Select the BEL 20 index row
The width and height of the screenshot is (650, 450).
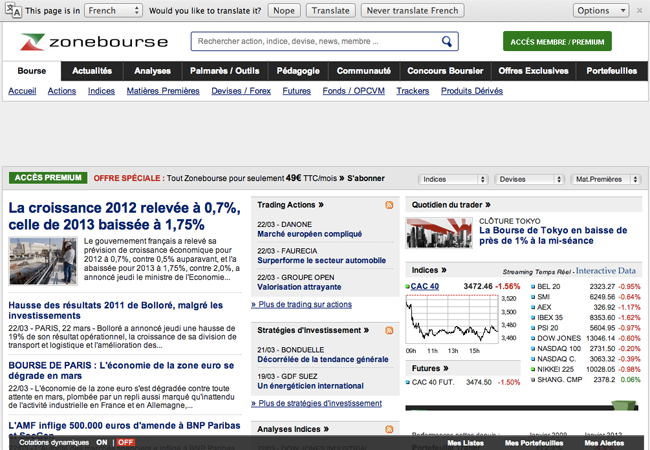(548, 286)
